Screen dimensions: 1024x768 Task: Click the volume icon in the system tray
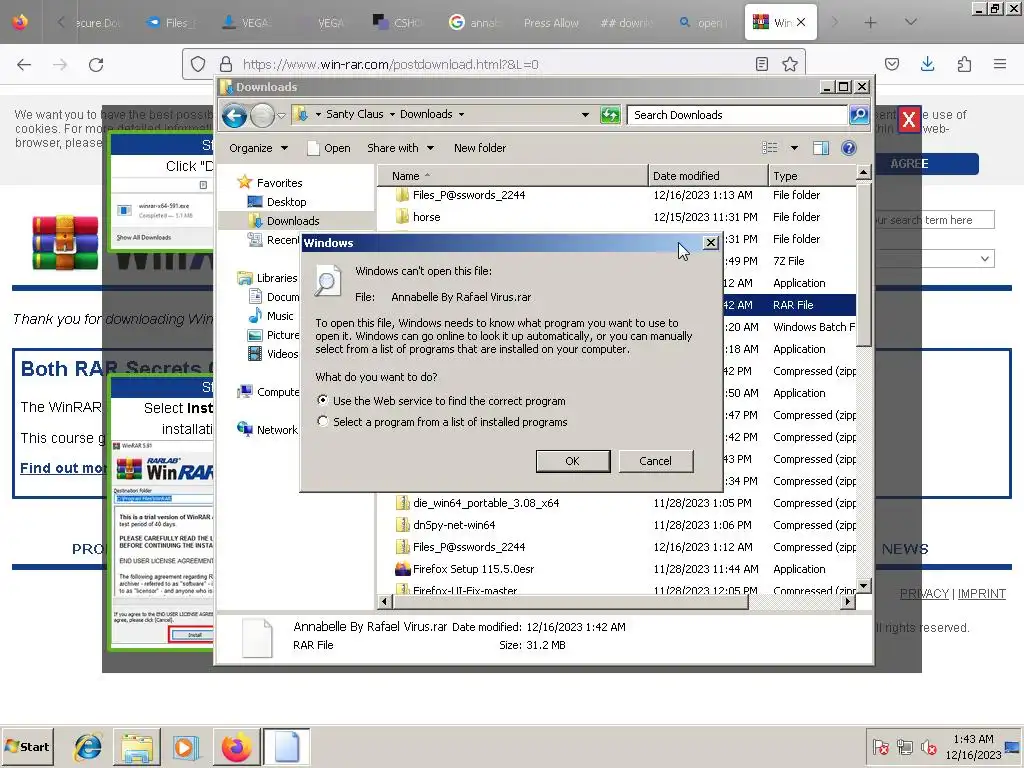[x=928, y=746]
